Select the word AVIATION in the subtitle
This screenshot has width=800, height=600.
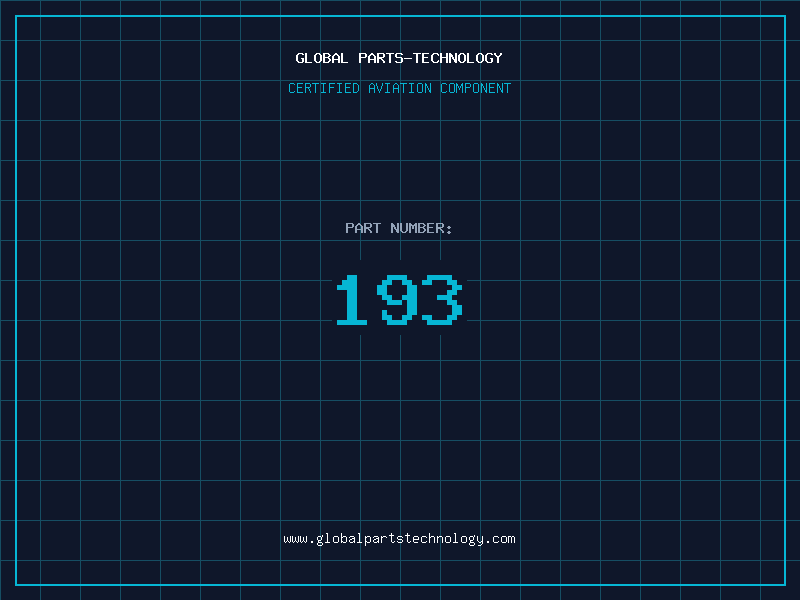pyautogui.click(x=400, y=89)
